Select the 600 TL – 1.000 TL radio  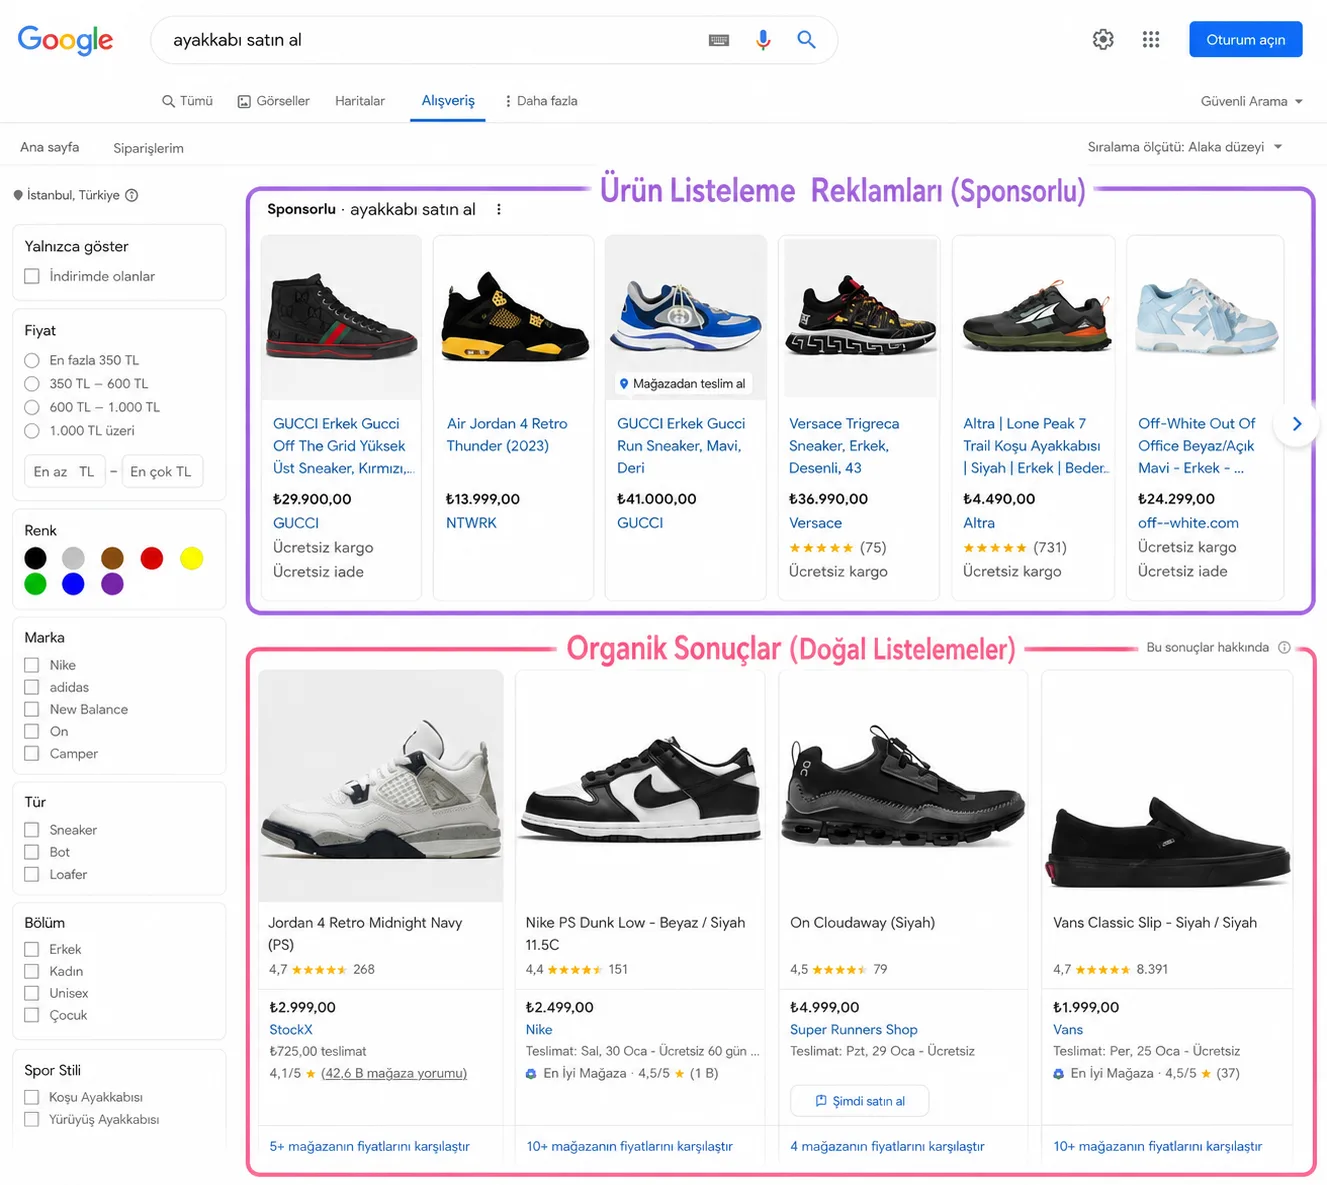[x=32, y=407]
